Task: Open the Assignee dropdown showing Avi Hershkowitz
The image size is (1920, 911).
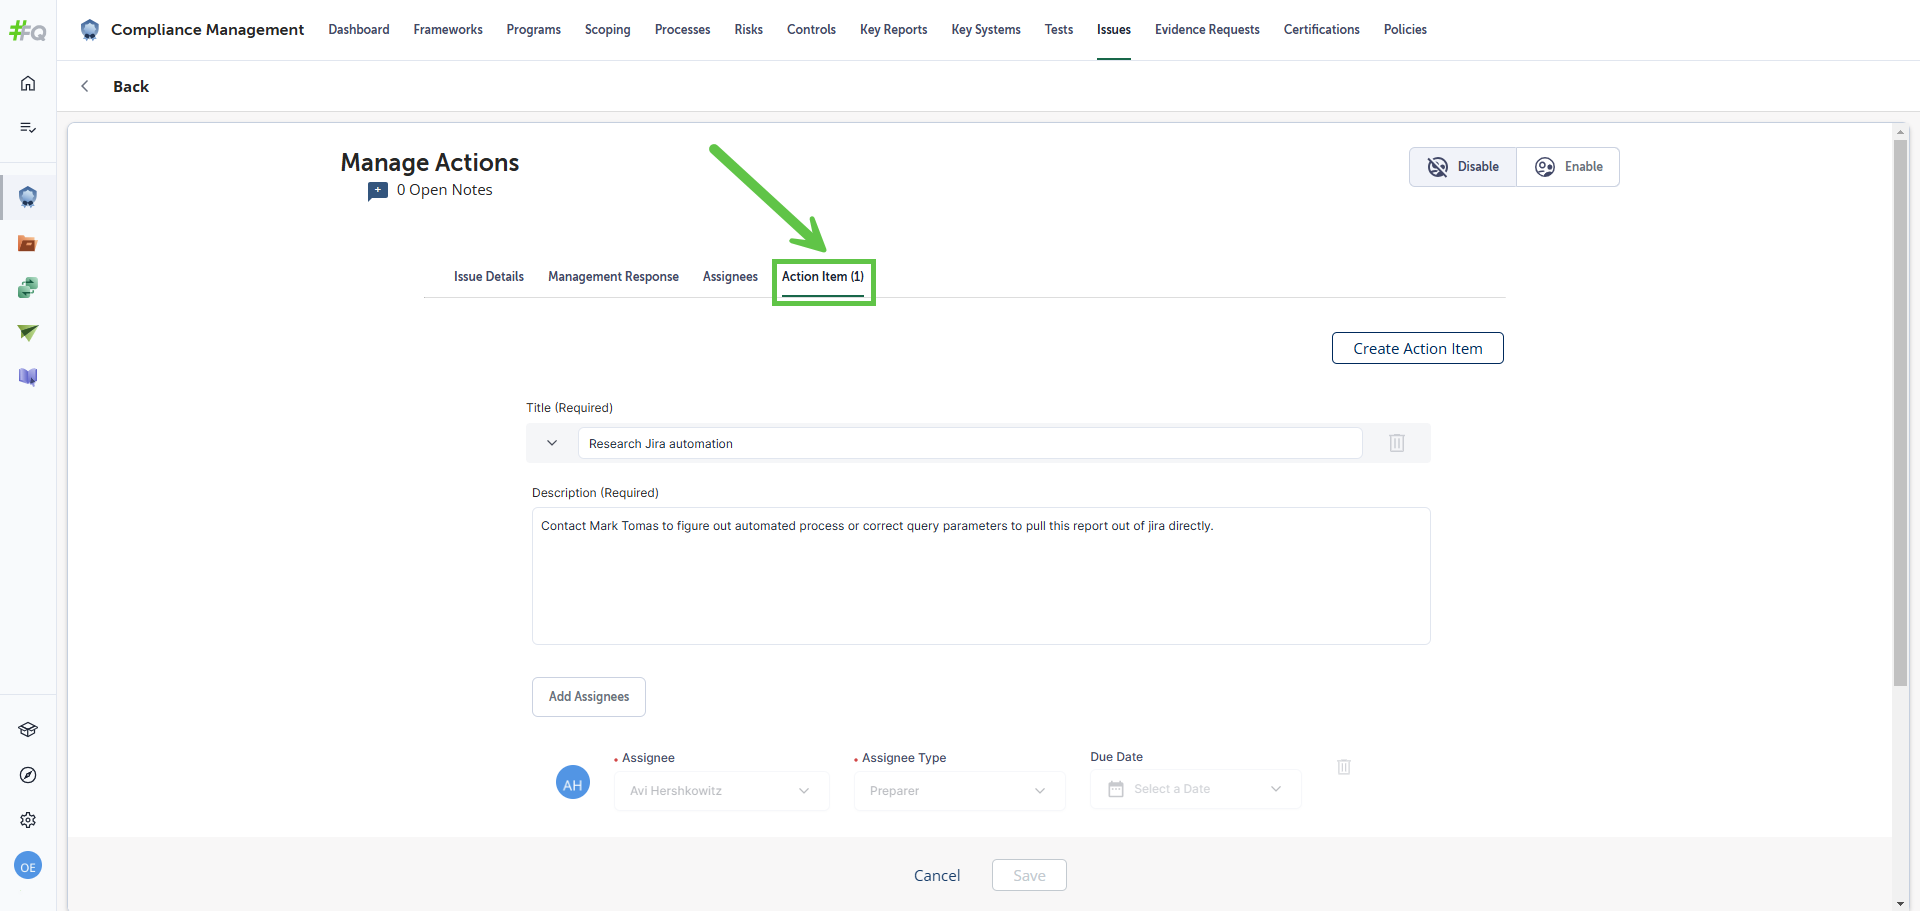Action: 721,790
